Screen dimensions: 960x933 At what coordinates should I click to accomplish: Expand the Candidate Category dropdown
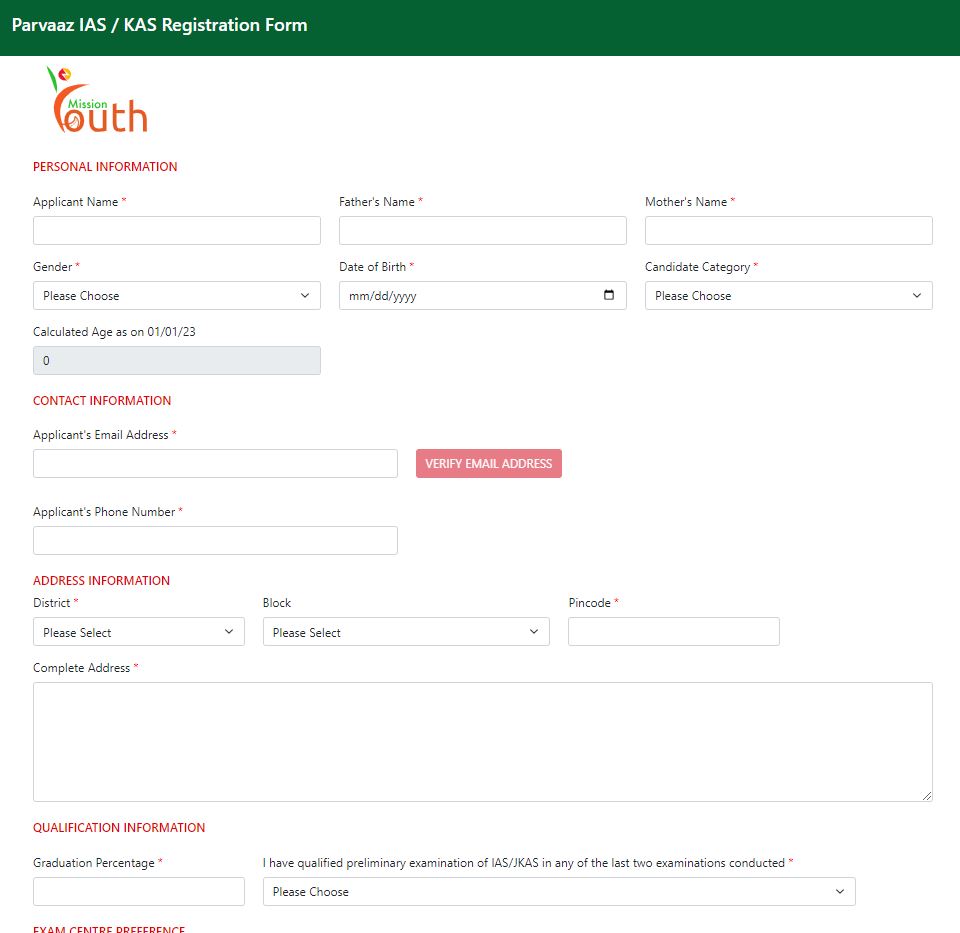click(788, 296)
